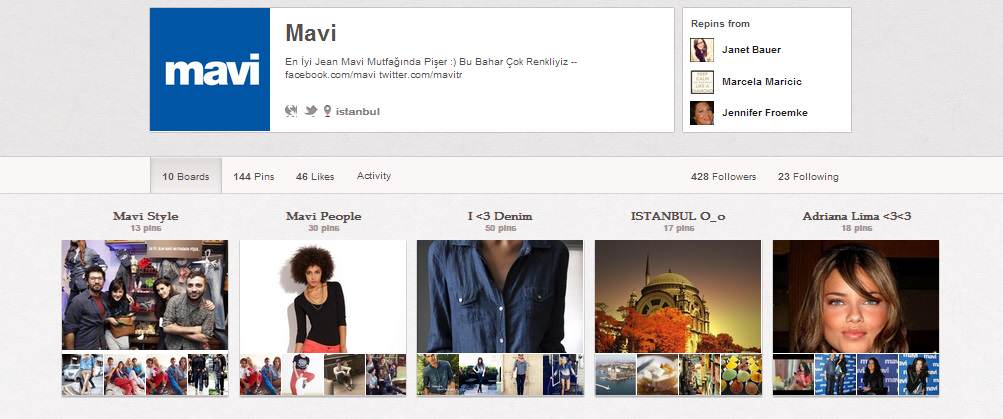
Task: Select the '30 pins' count under Mavi People
Action: point(323,228)
